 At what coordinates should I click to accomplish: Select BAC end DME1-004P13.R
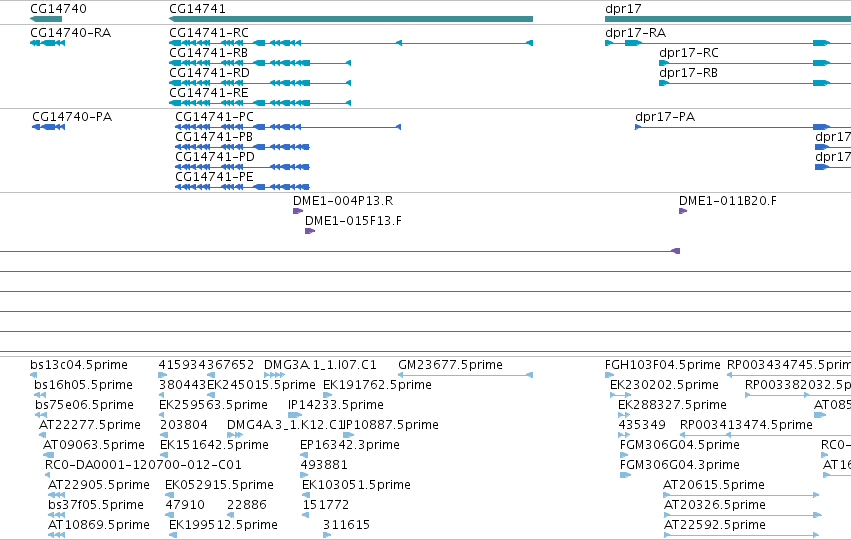(343, 201)
